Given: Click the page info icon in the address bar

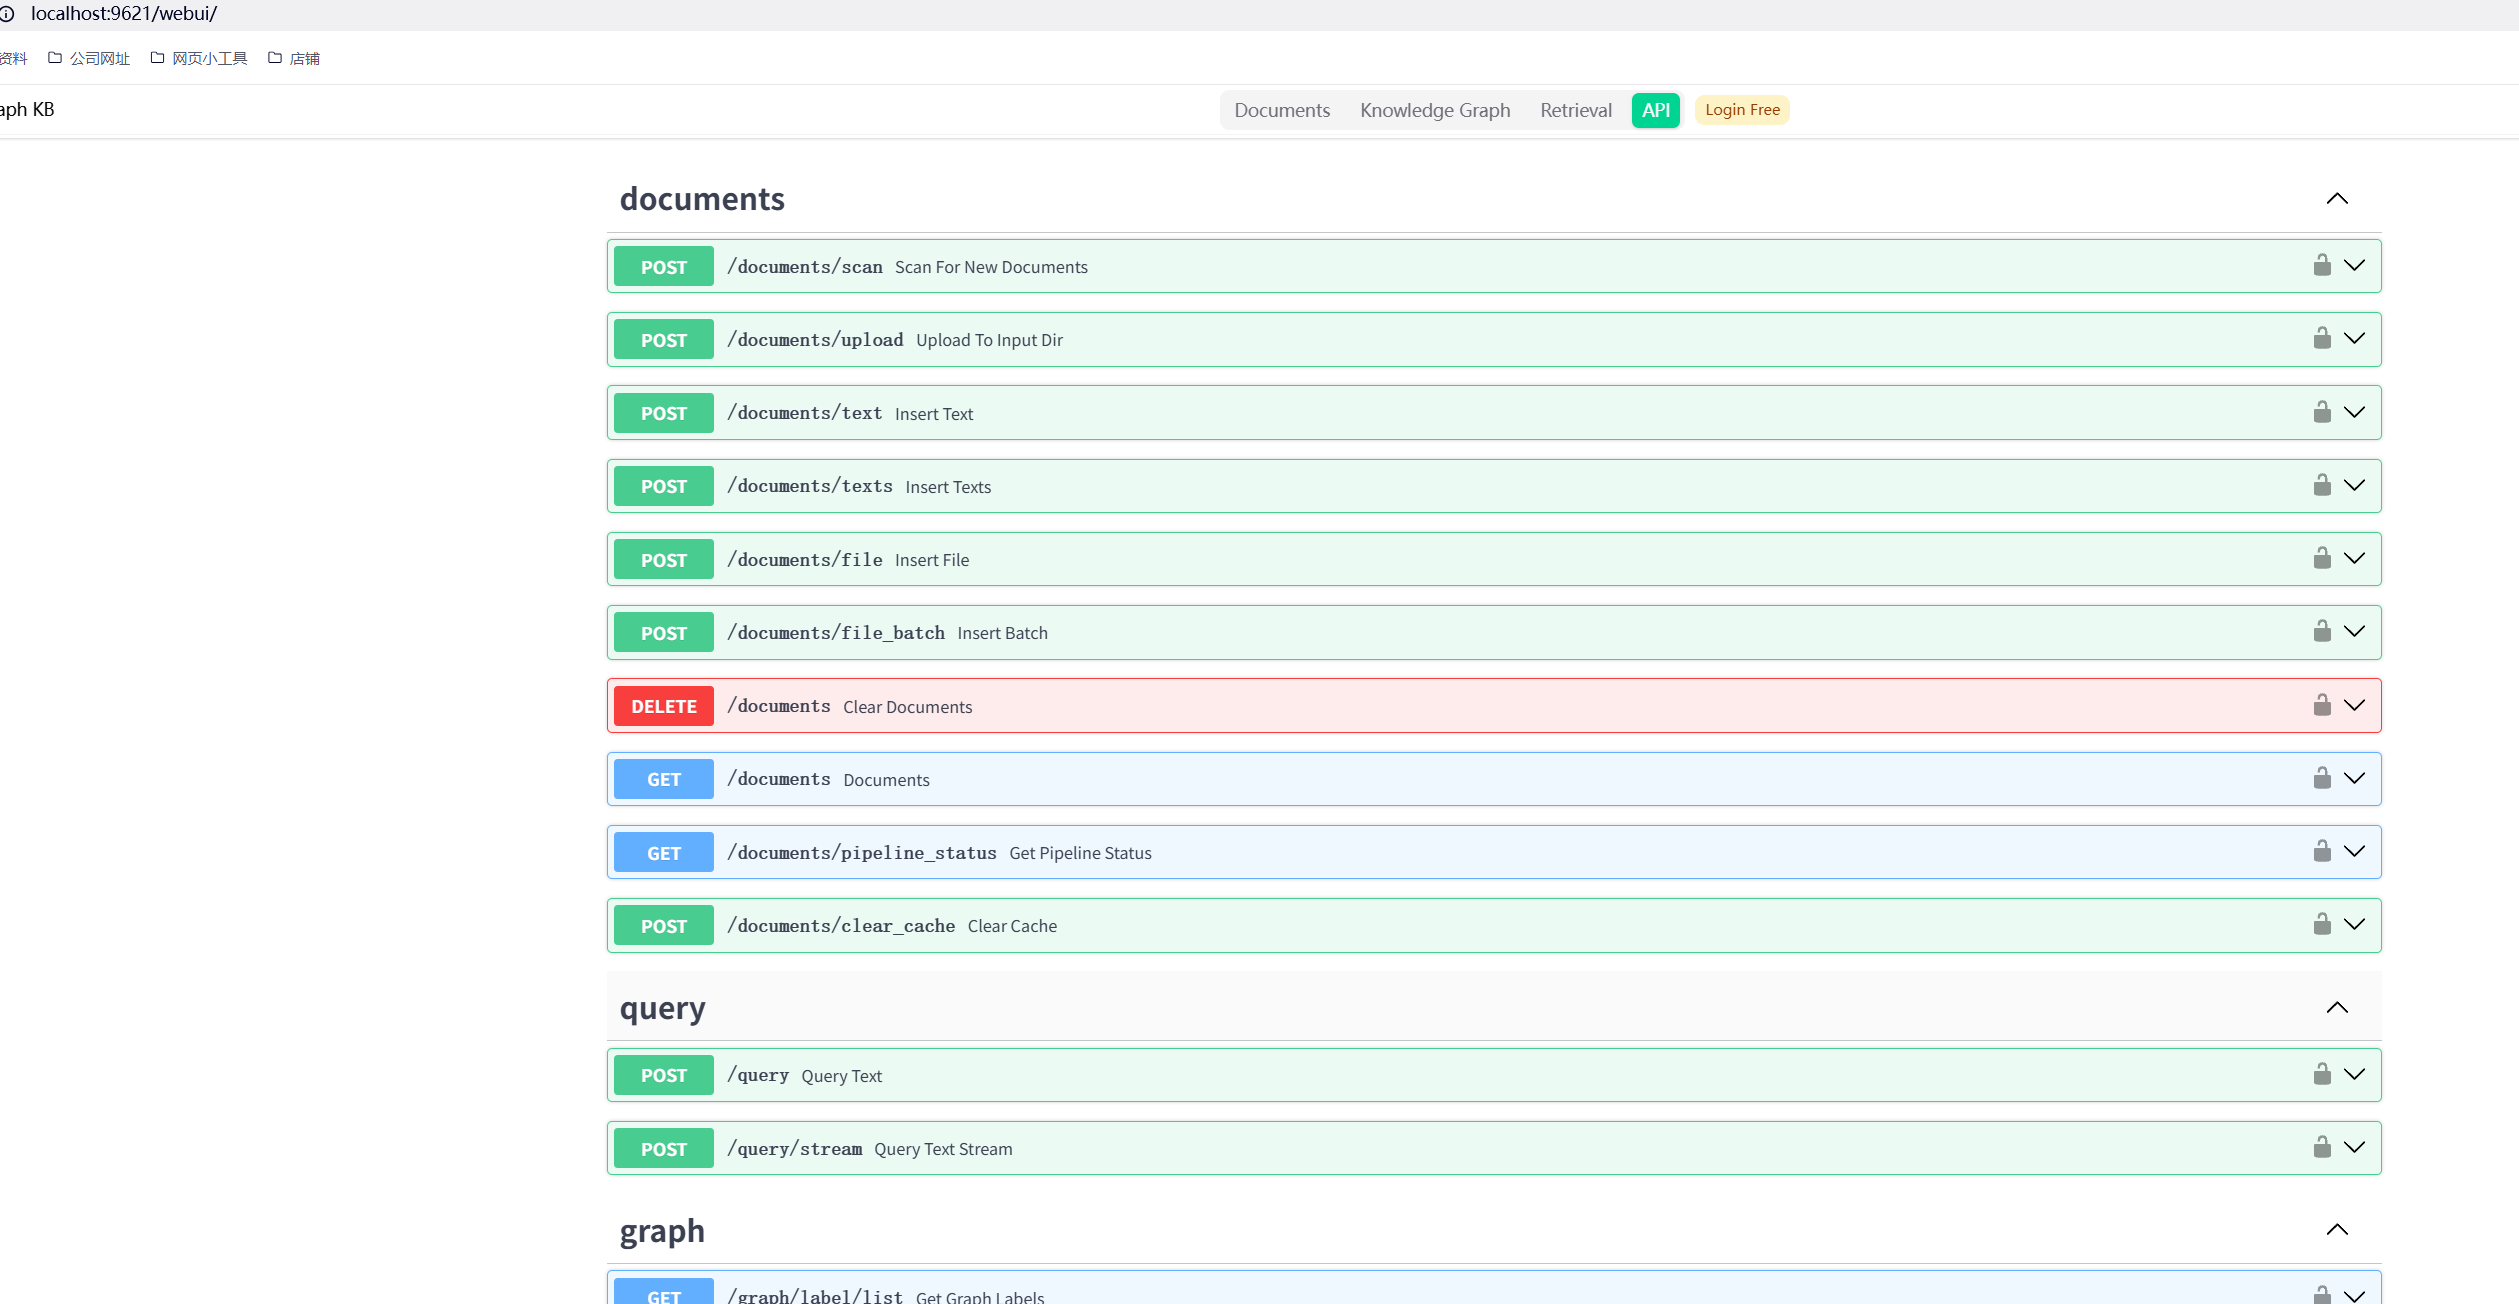Looking at the screenshot, I should (x=8, y=14).
